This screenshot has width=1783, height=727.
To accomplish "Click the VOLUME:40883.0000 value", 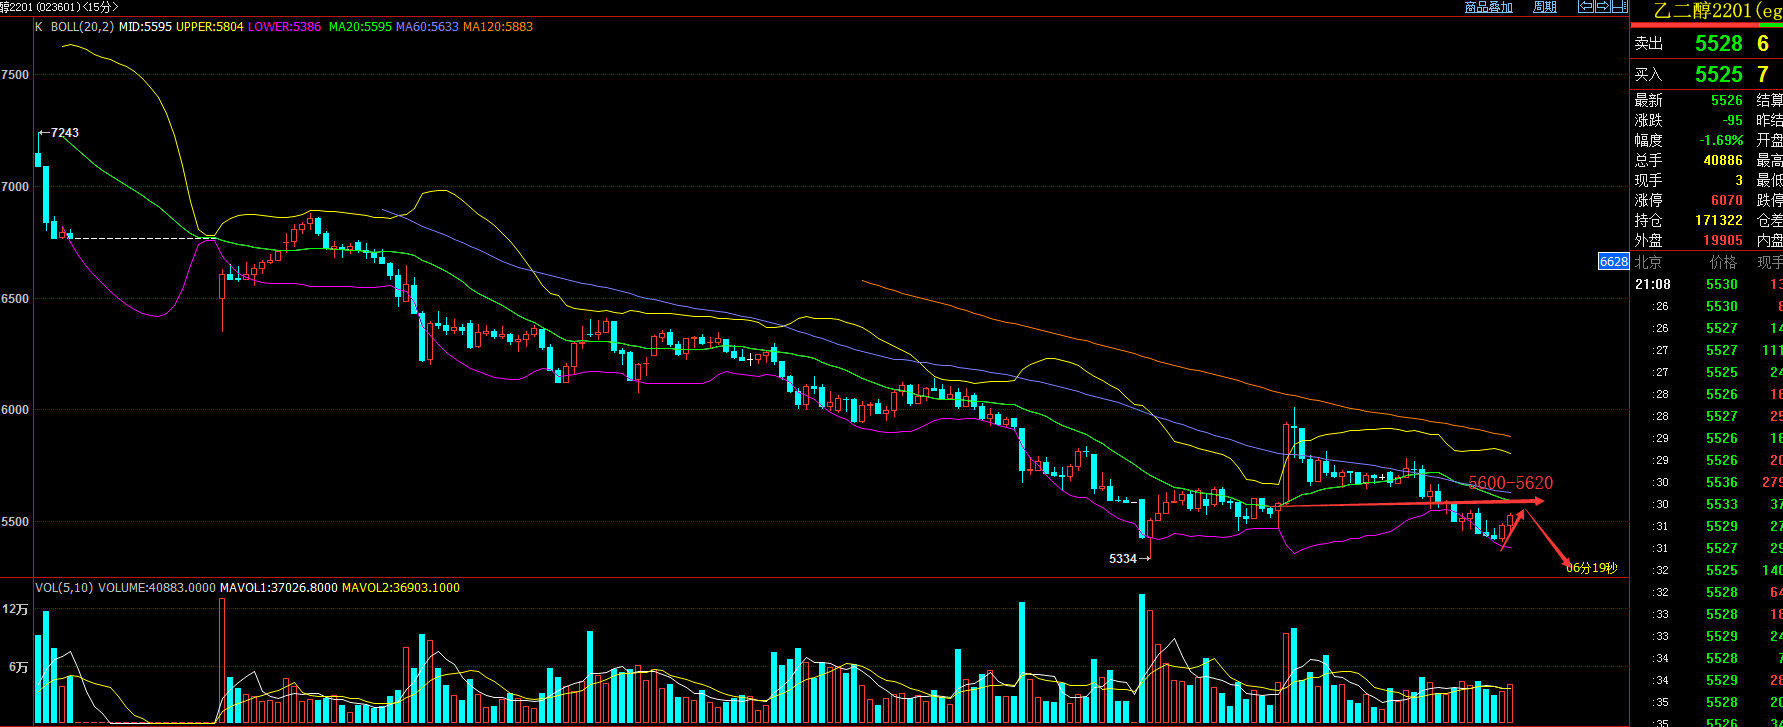I will (156, 588).
